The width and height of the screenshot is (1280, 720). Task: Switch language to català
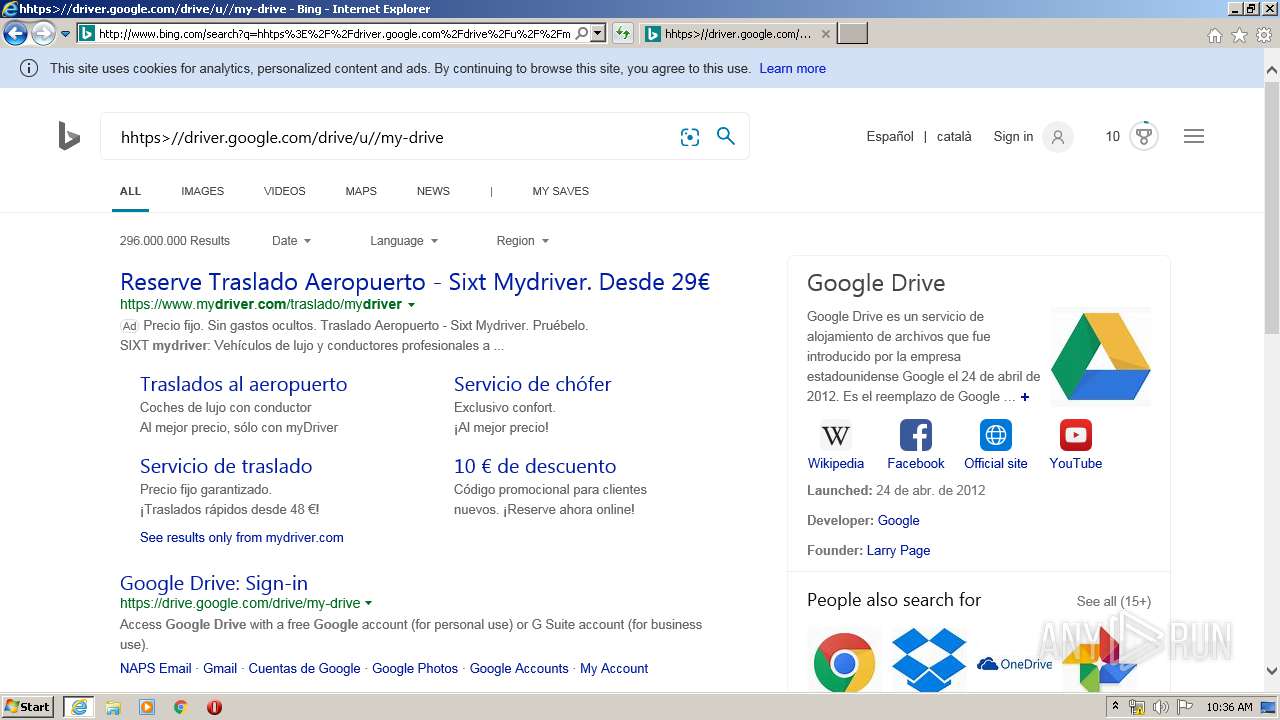[x=954, y=137]
